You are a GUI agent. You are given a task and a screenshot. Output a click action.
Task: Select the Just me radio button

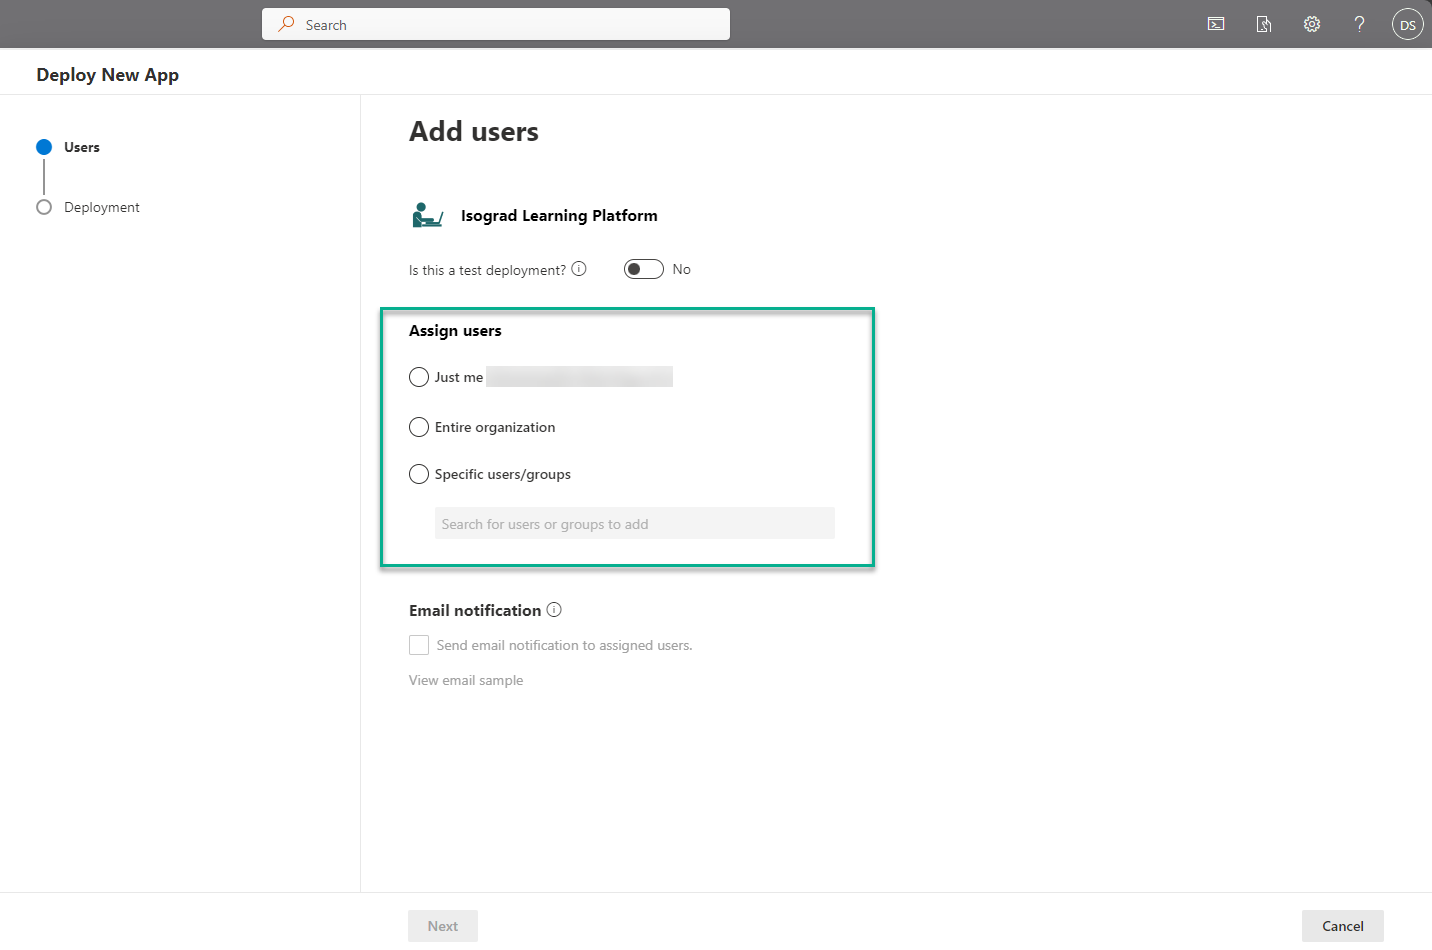click(419, 377)
